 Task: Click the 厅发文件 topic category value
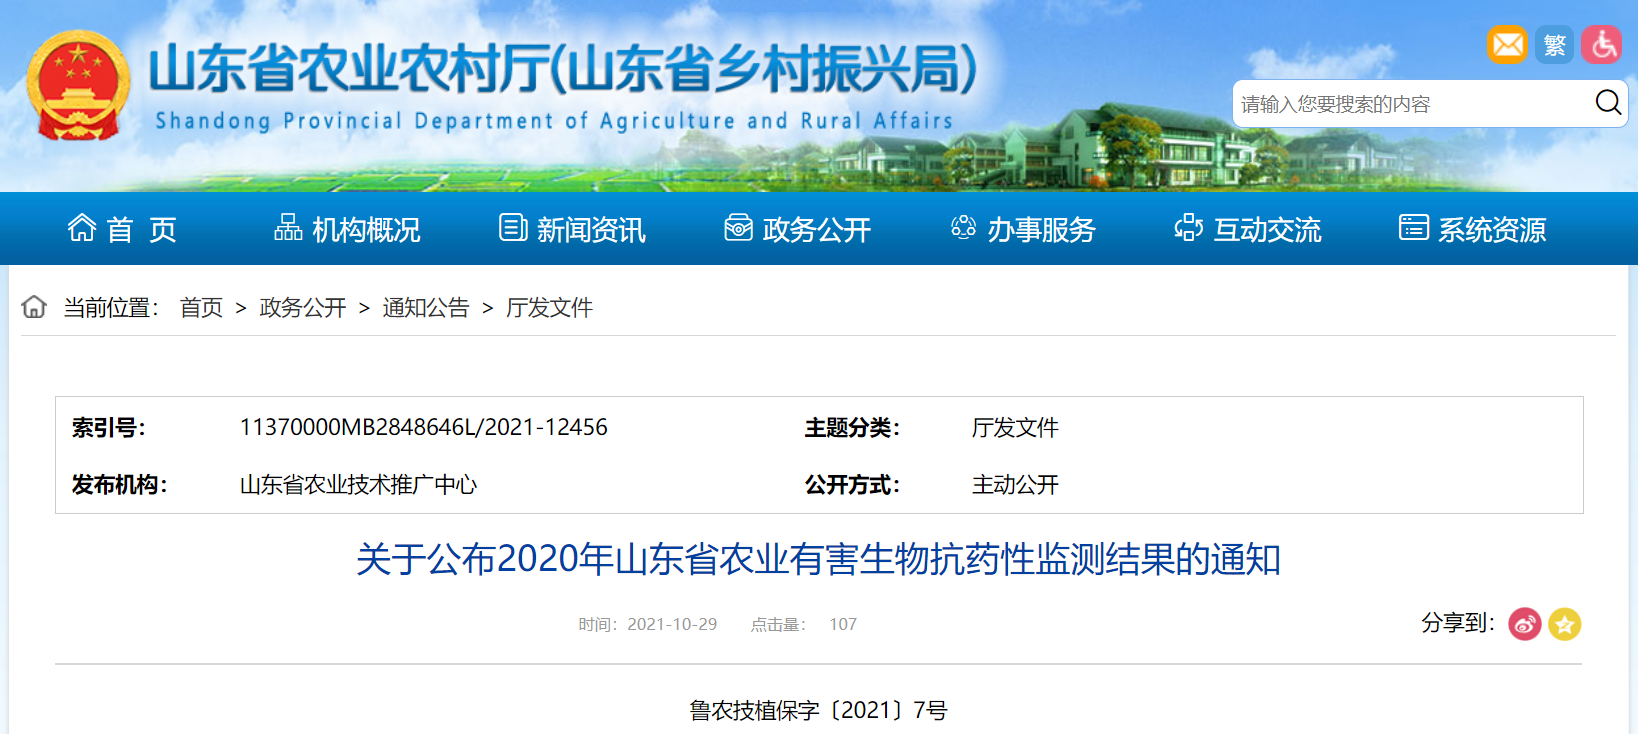tap(1015, 428)
